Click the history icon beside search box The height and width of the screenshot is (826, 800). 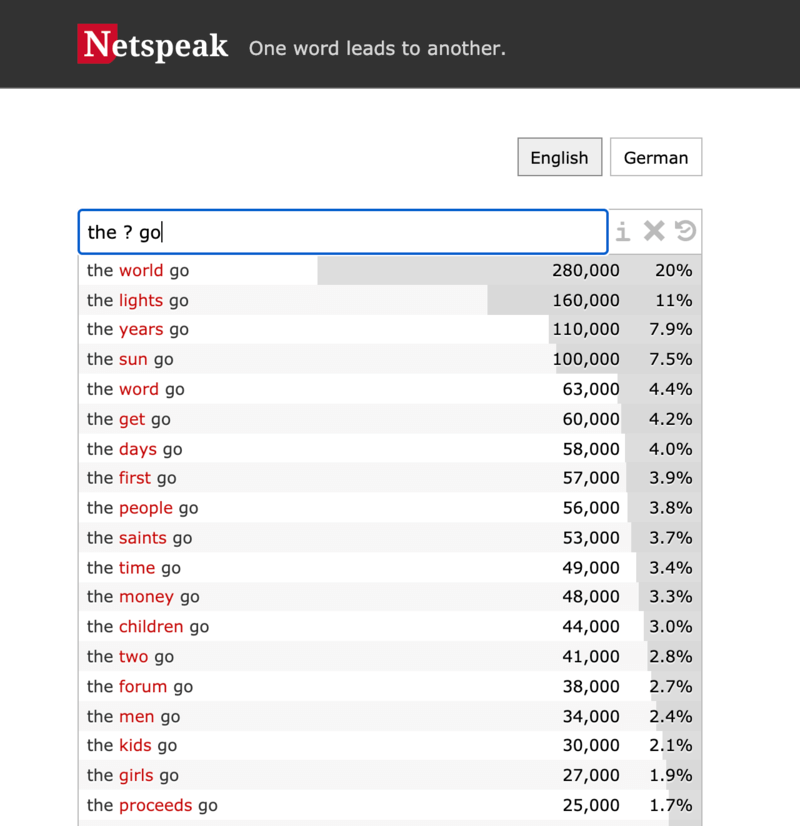[685, 232]
